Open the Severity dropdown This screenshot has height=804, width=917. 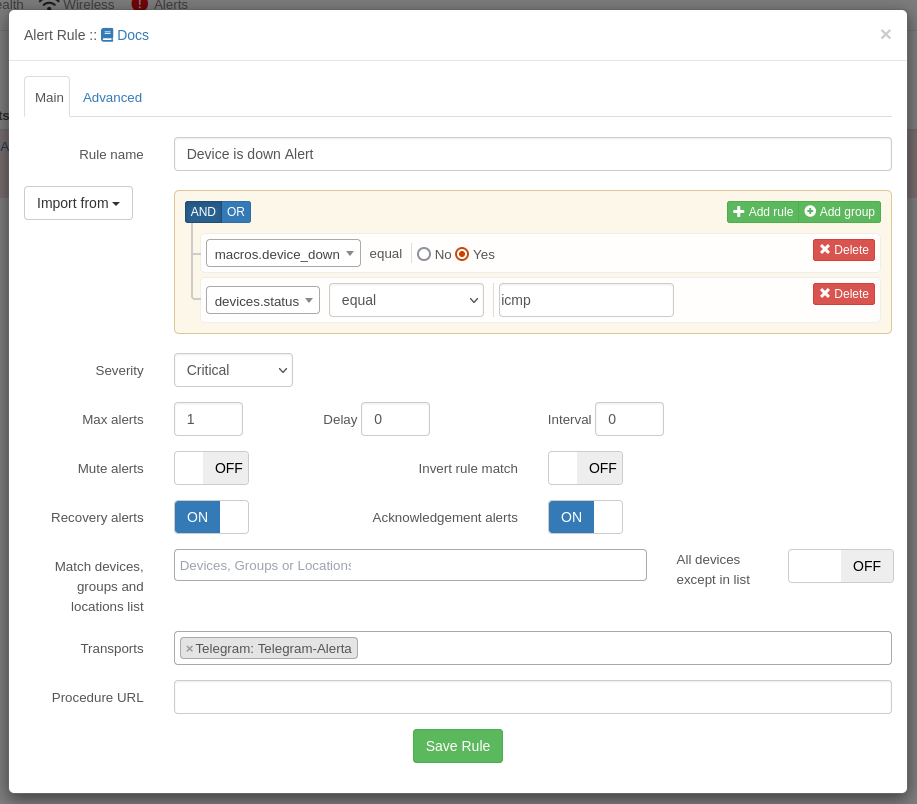point(233,370)
